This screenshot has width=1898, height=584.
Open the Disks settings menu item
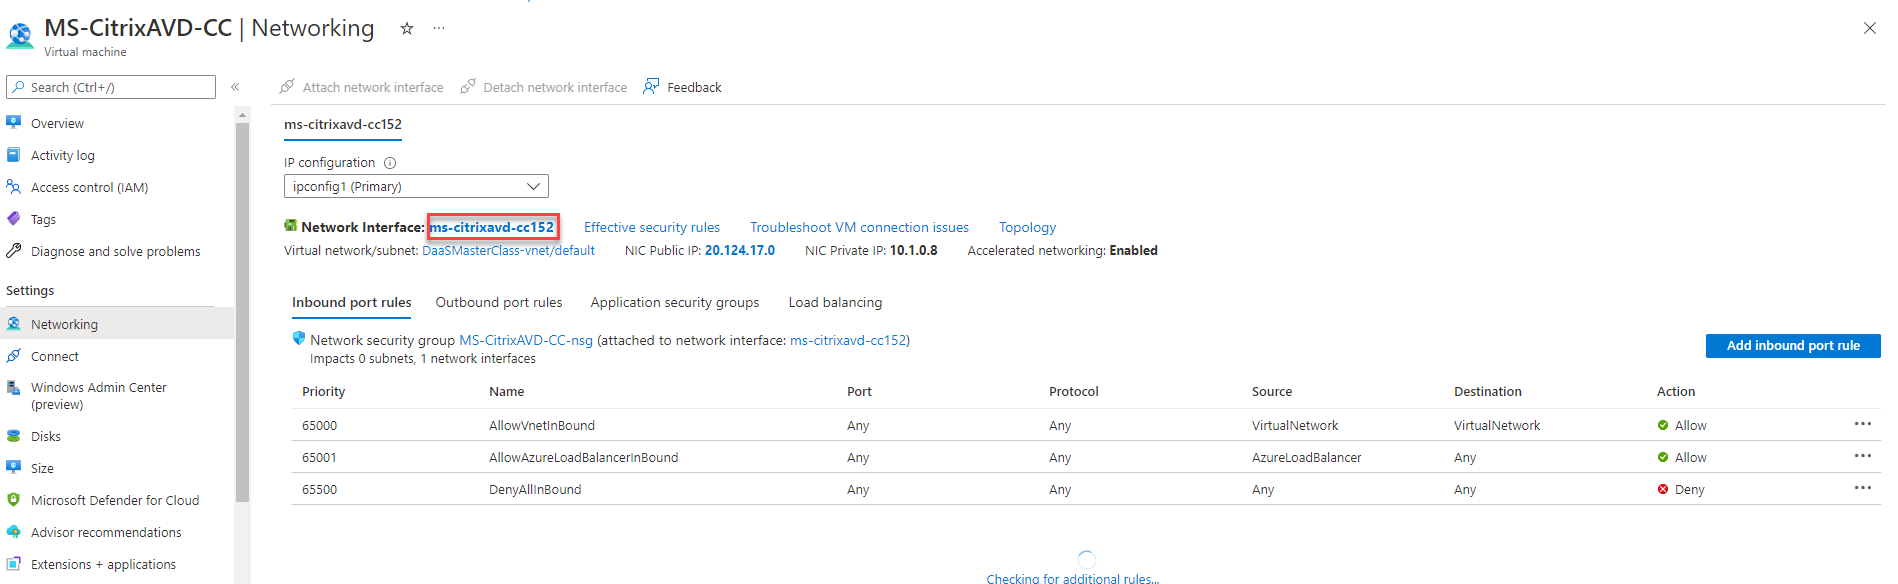(x=46, y=436)
